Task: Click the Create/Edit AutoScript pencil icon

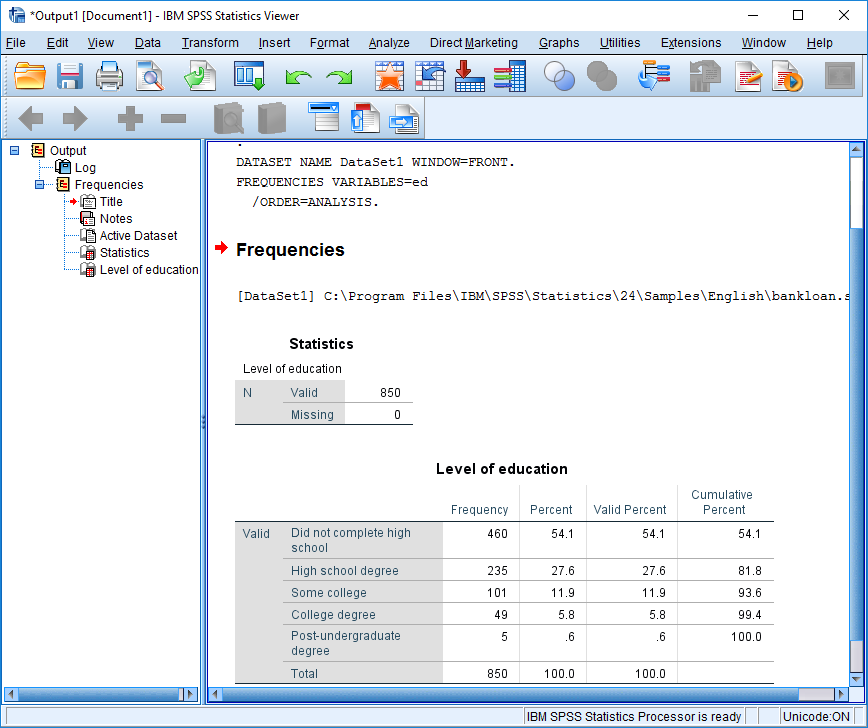Action: [748, 76]
